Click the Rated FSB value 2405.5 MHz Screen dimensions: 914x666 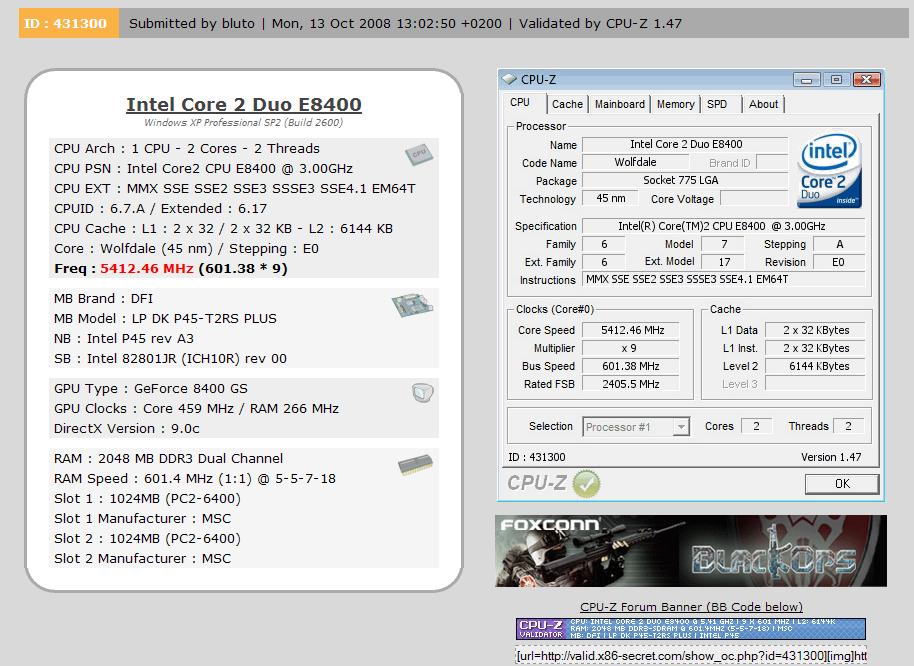coord(631,385)
